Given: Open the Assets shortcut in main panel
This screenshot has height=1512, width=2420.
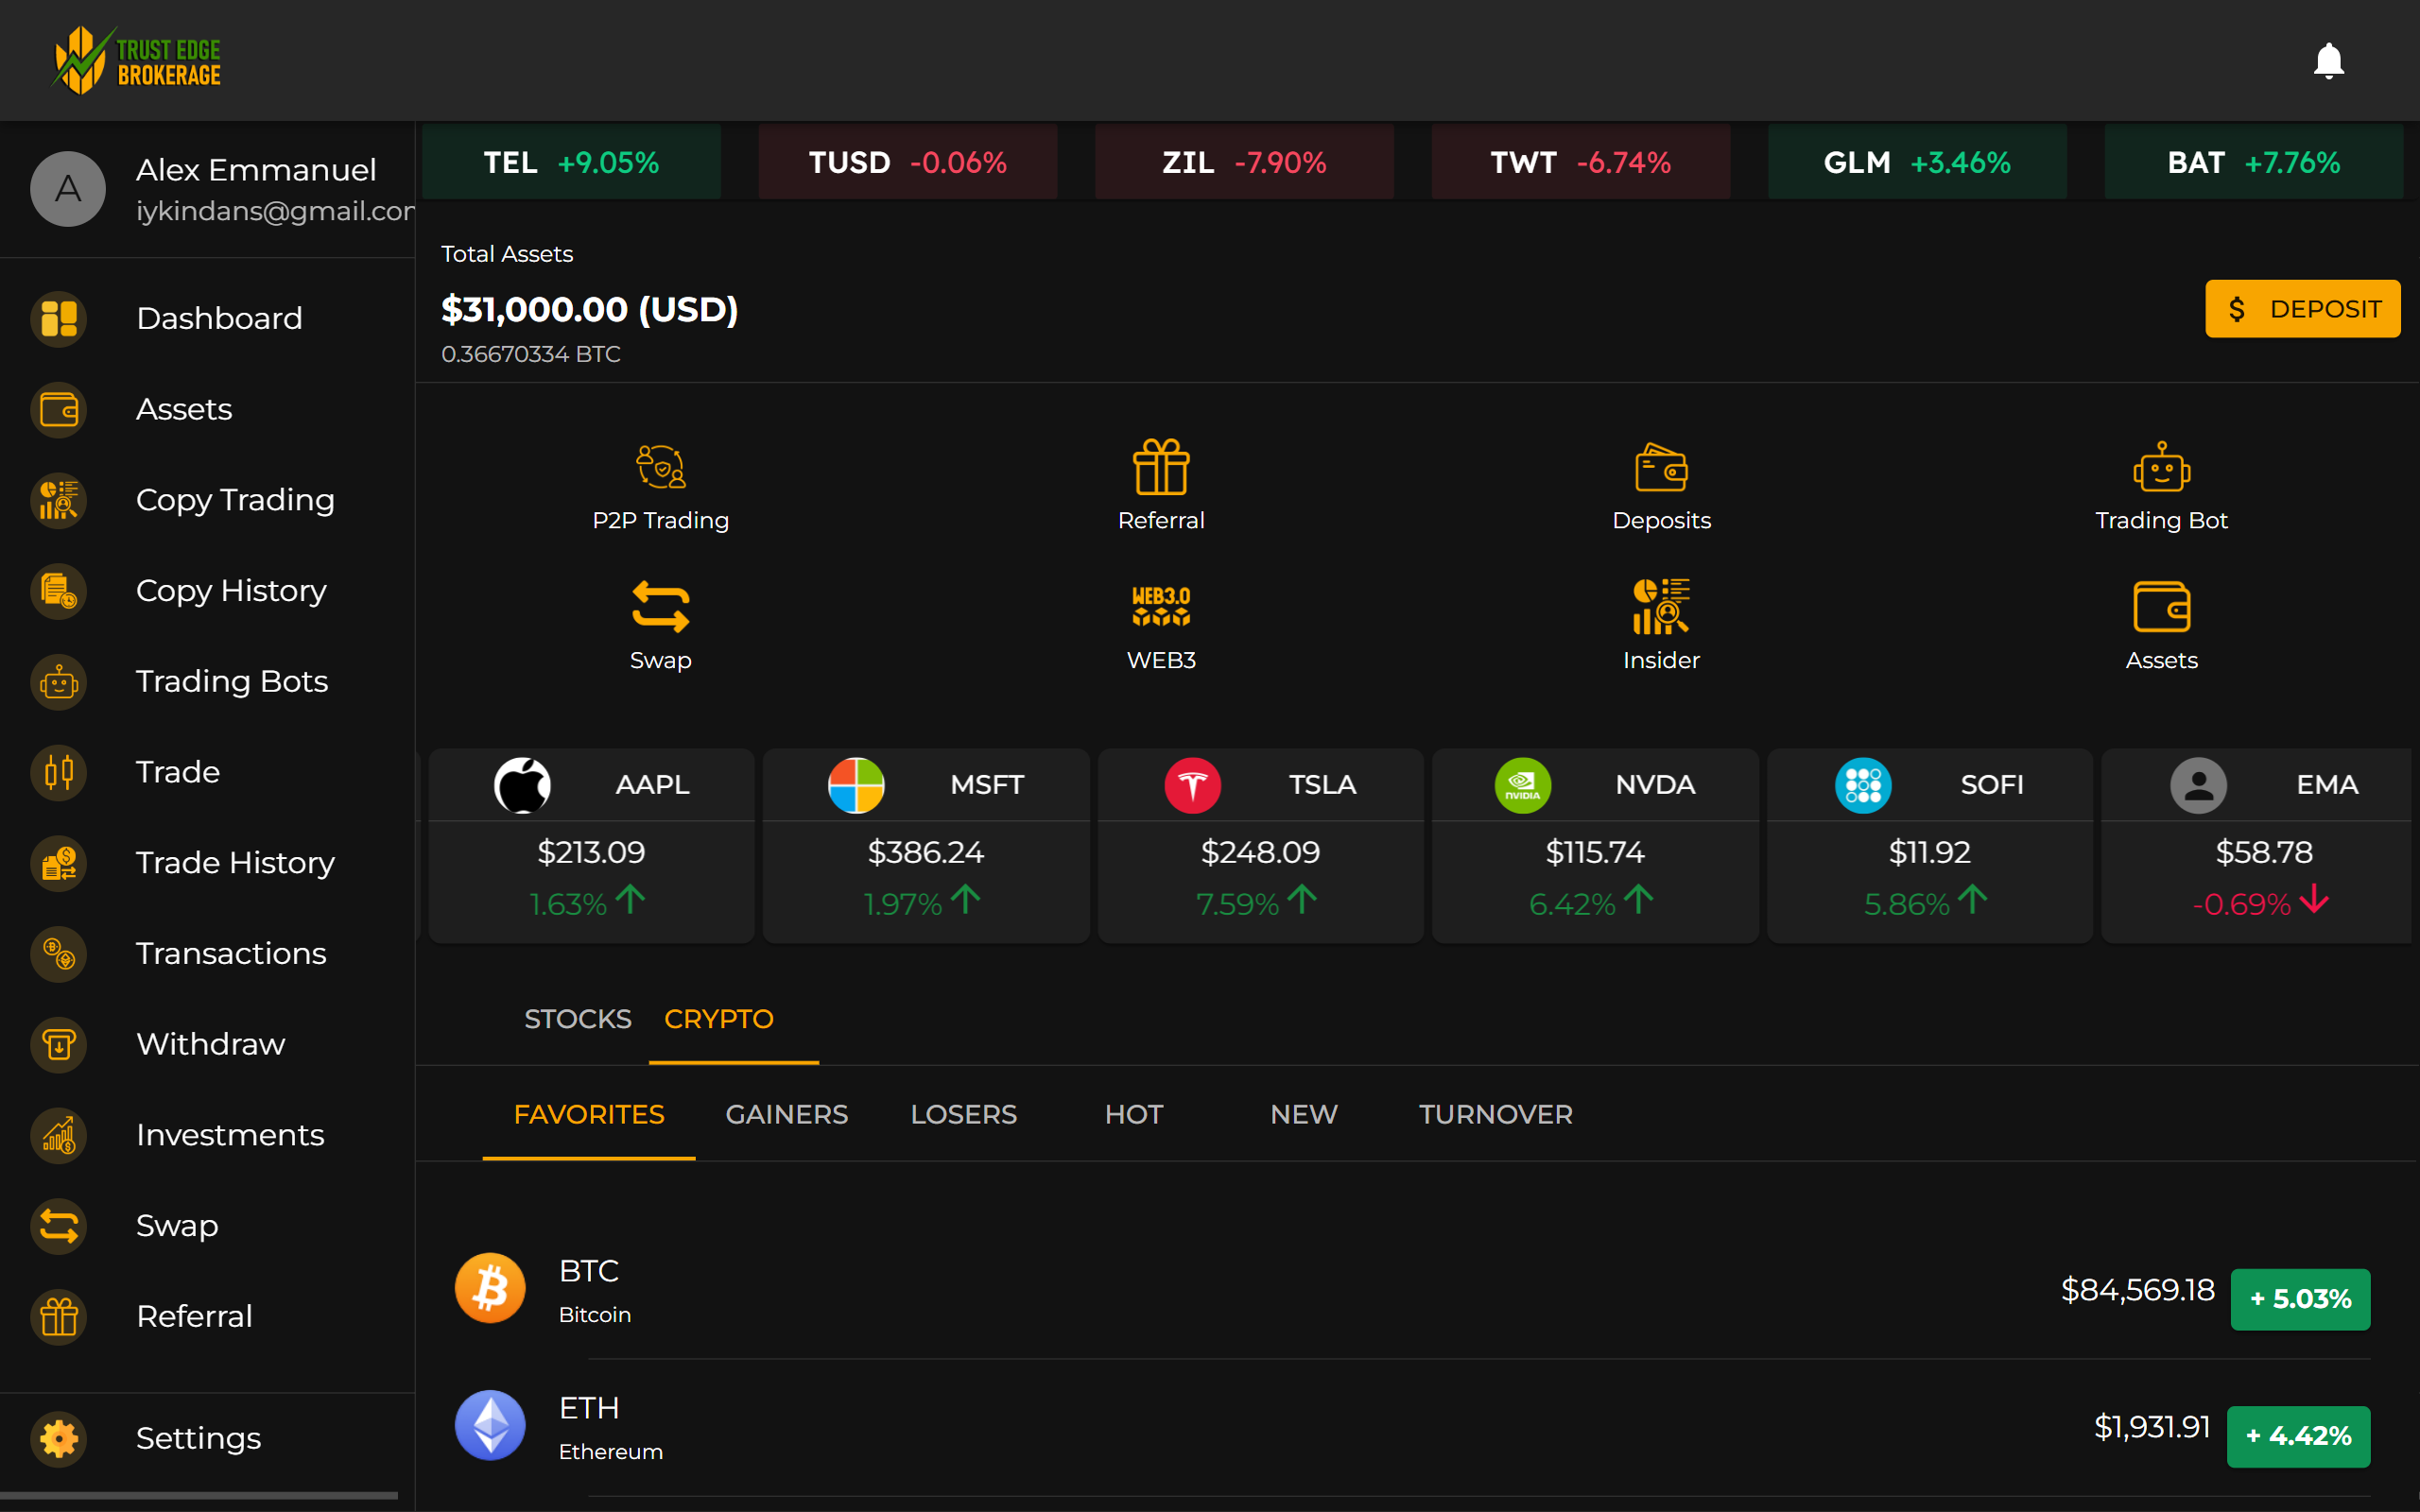Looking at the screenshot, I should click(x=2161, y=607).
